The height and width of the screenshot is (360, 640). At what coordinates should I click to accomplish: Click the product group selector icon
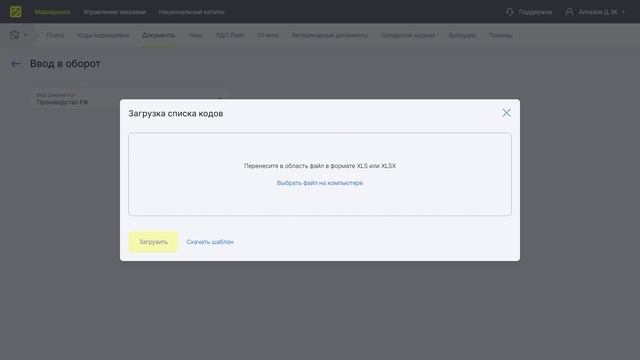pyautogui.click(x=15, y=35)
